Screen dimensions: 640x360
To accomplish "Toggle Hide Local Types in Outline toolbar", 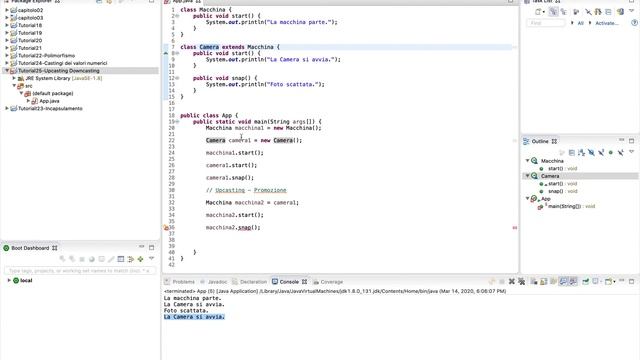I will (x=620, y=153).
